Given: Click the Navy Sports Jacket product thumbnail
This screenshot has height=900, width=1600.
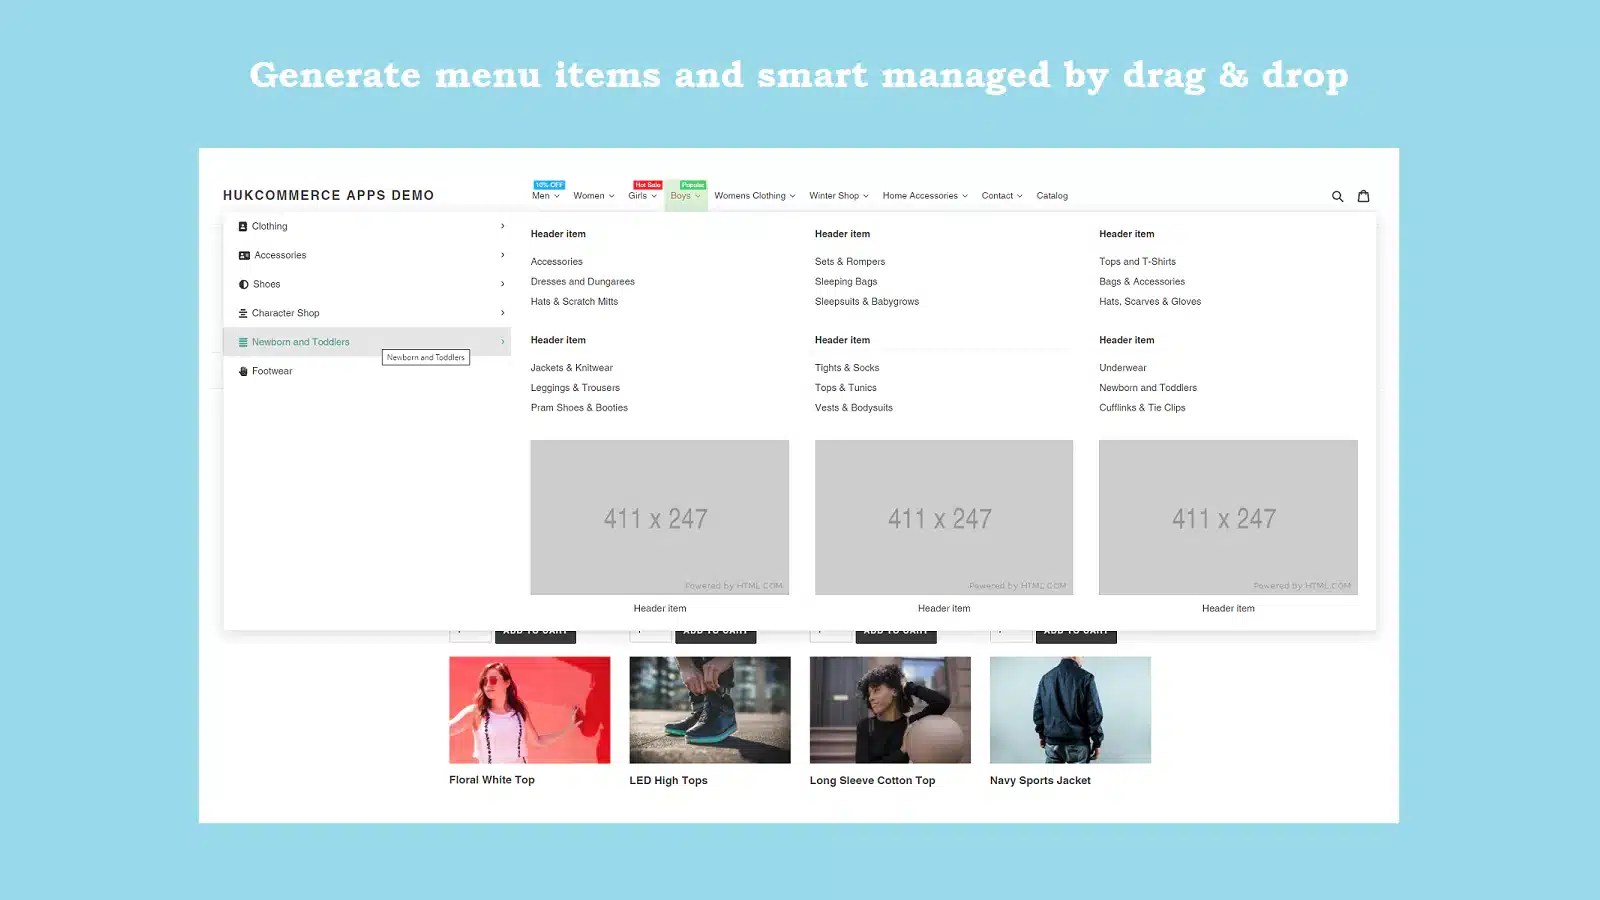Looking at the screenshot, I should [1069, 709].
